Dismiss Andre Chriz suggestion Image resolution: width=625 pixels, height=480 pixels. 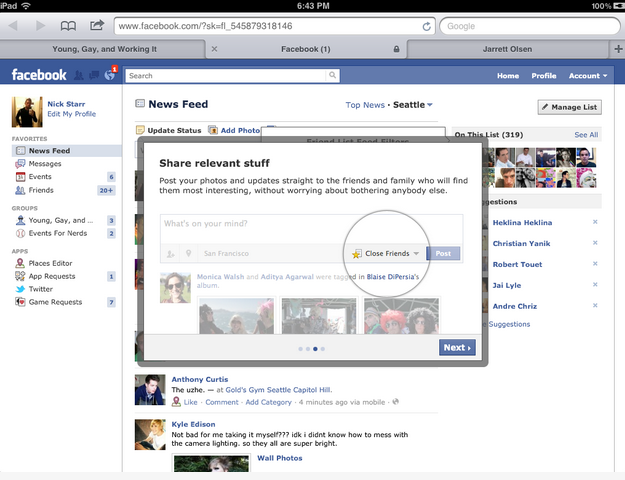click(x=595, y=305)
